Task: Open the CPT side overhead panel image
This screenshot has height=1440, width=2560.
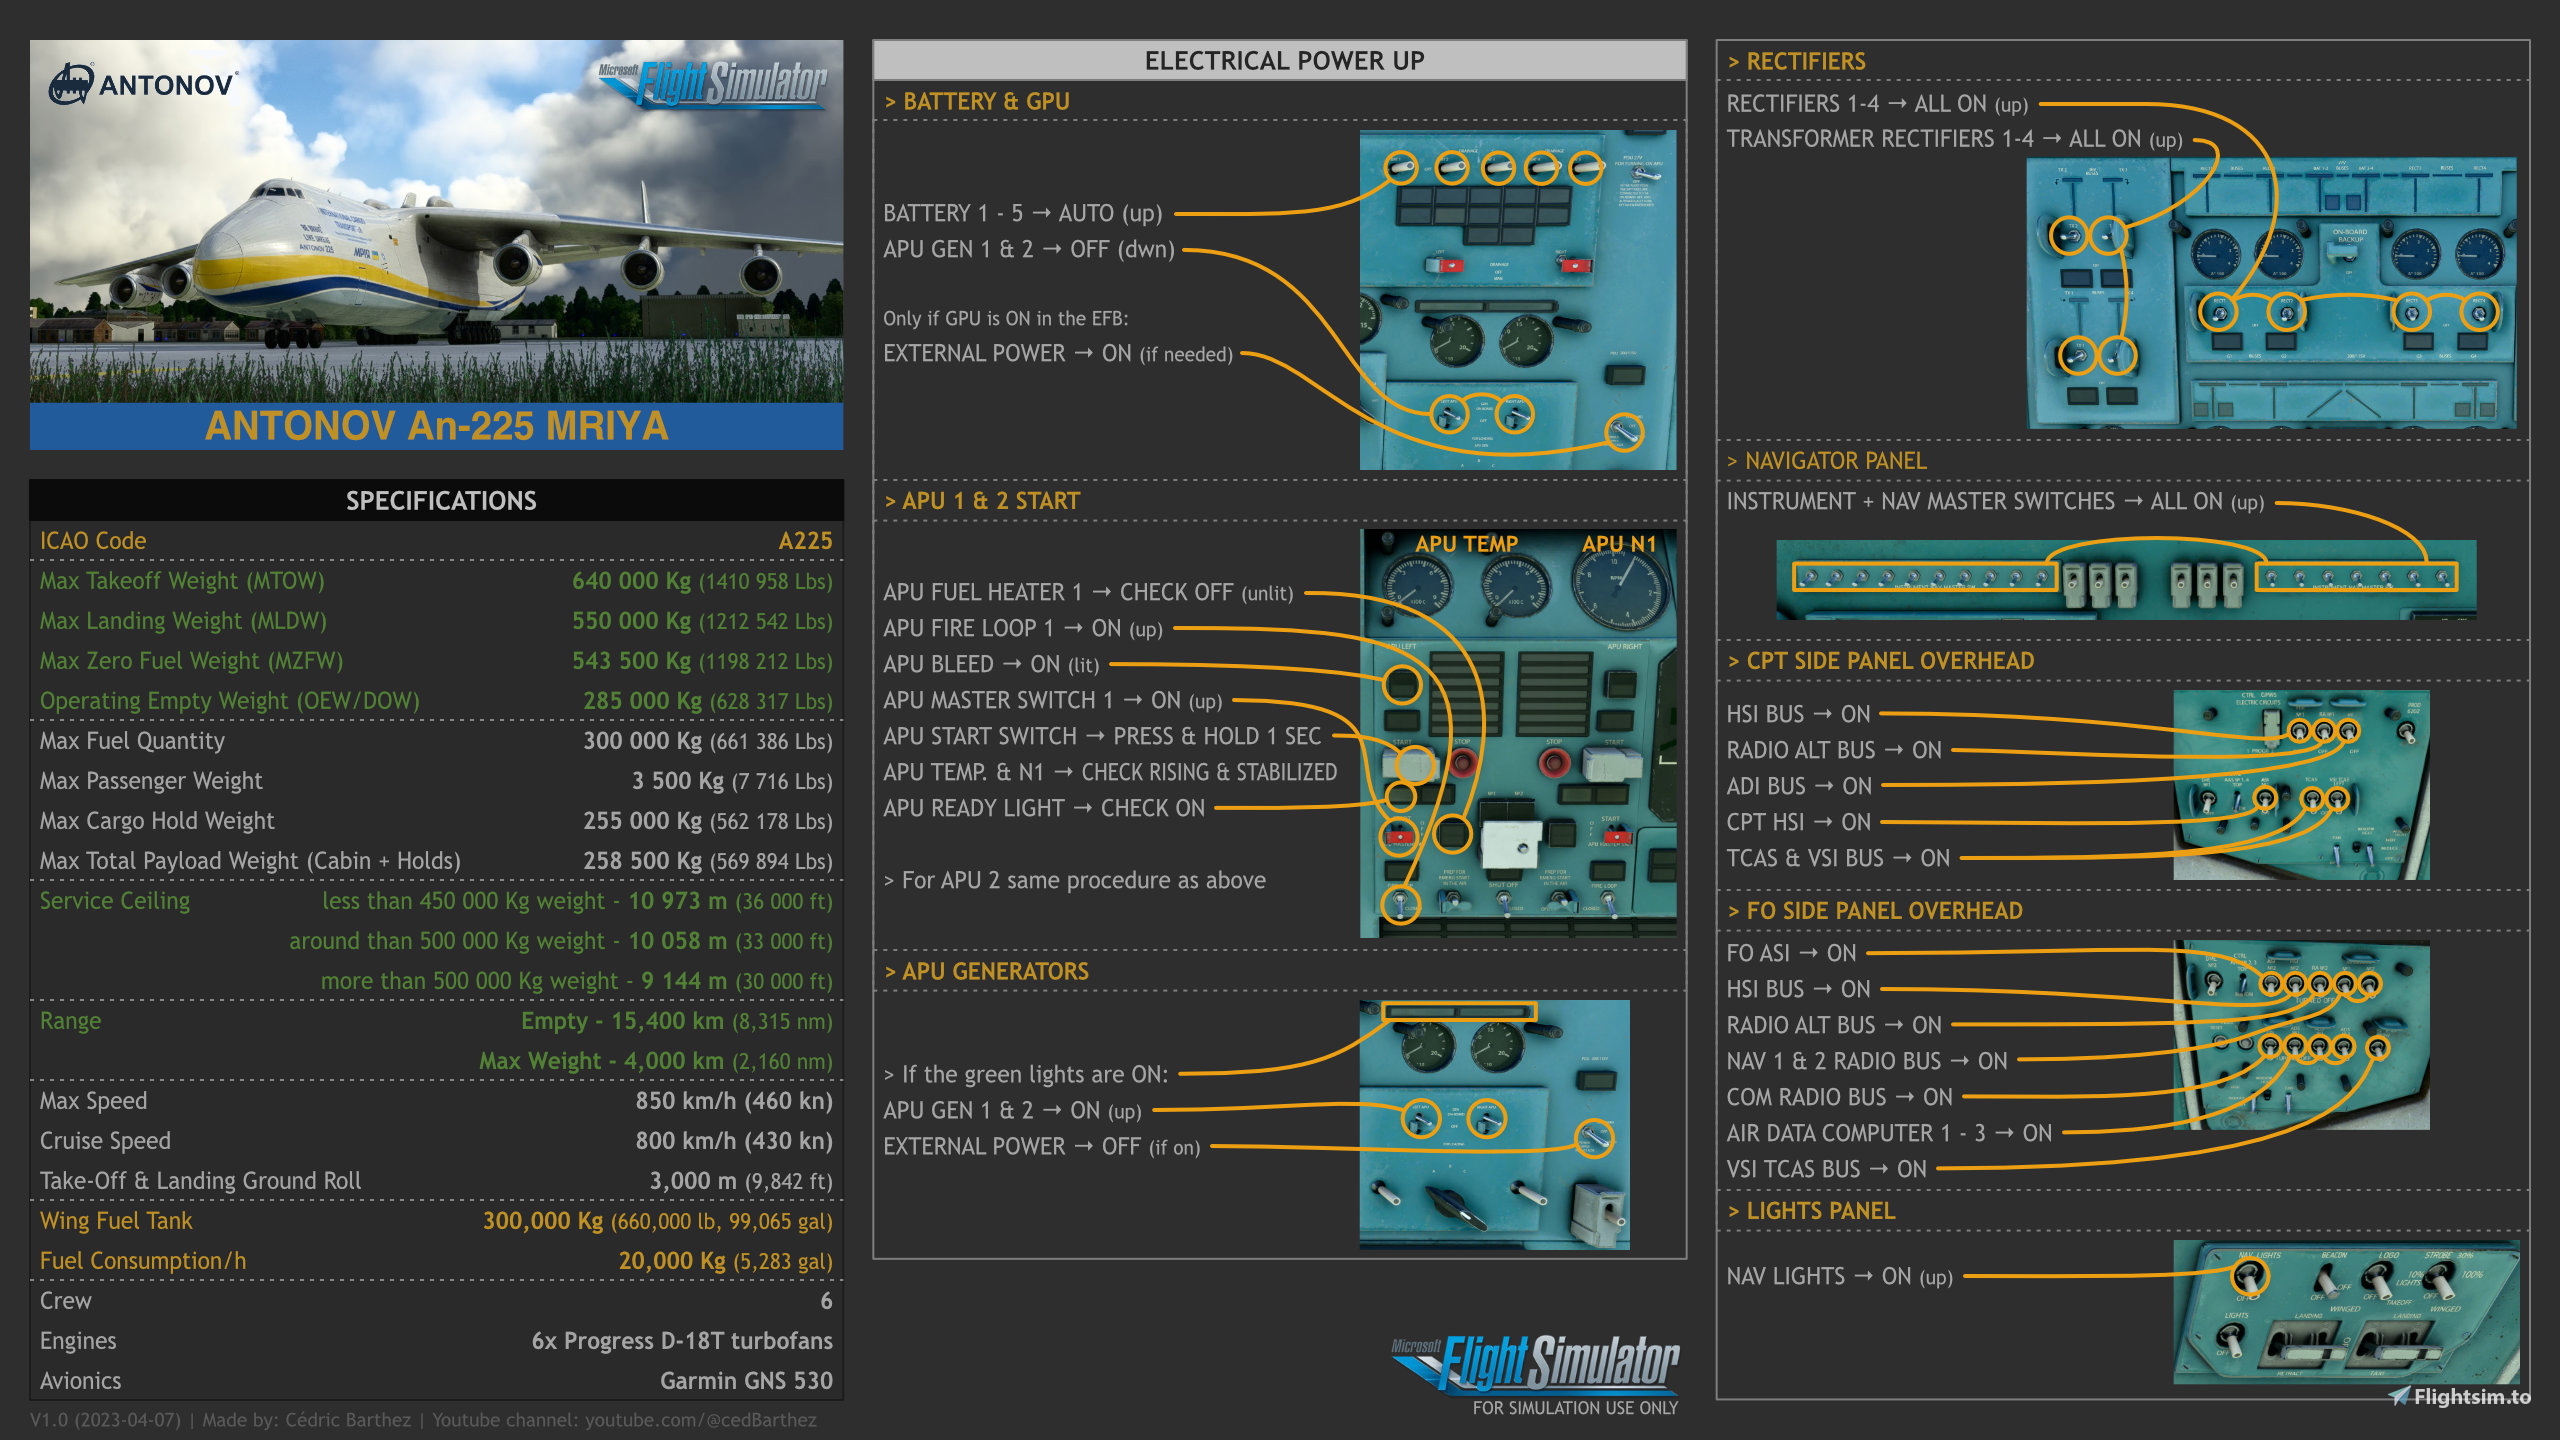Action: [x=2301, y=785]
